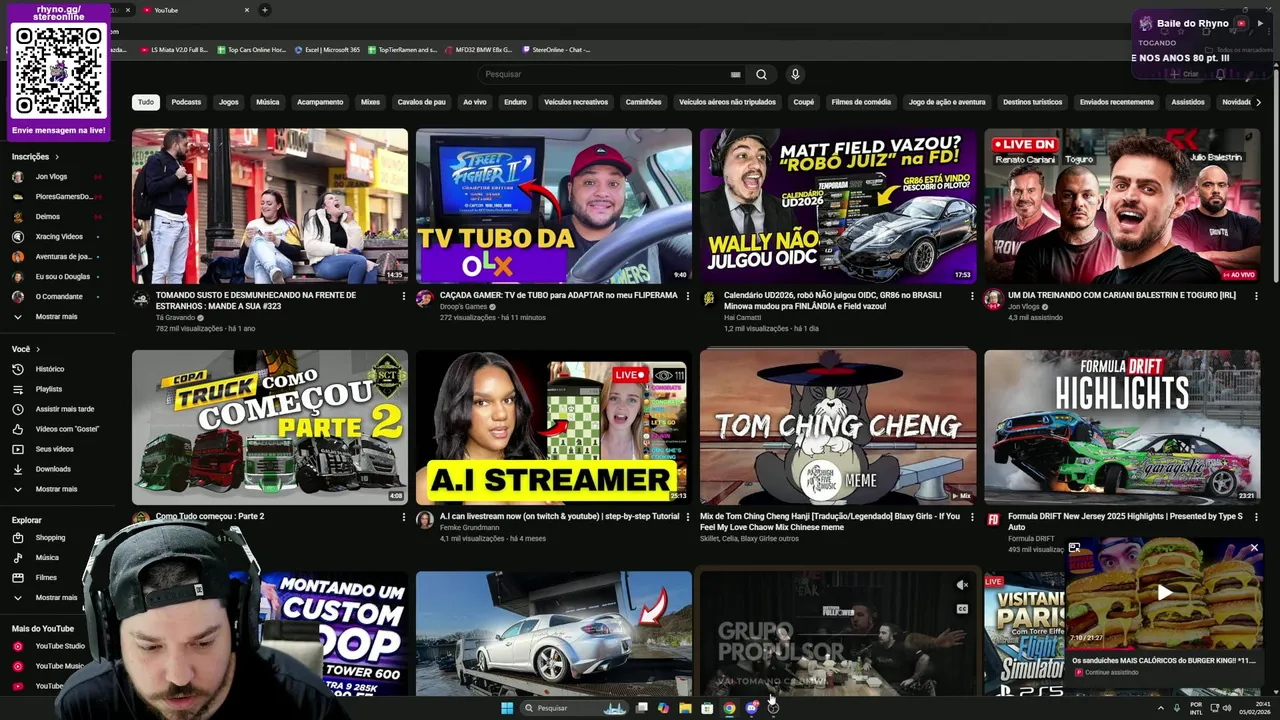Select the Jogos filter chip
Image resolution: width=1280 pixels, height=720 pixels.
tap(229, 102)
